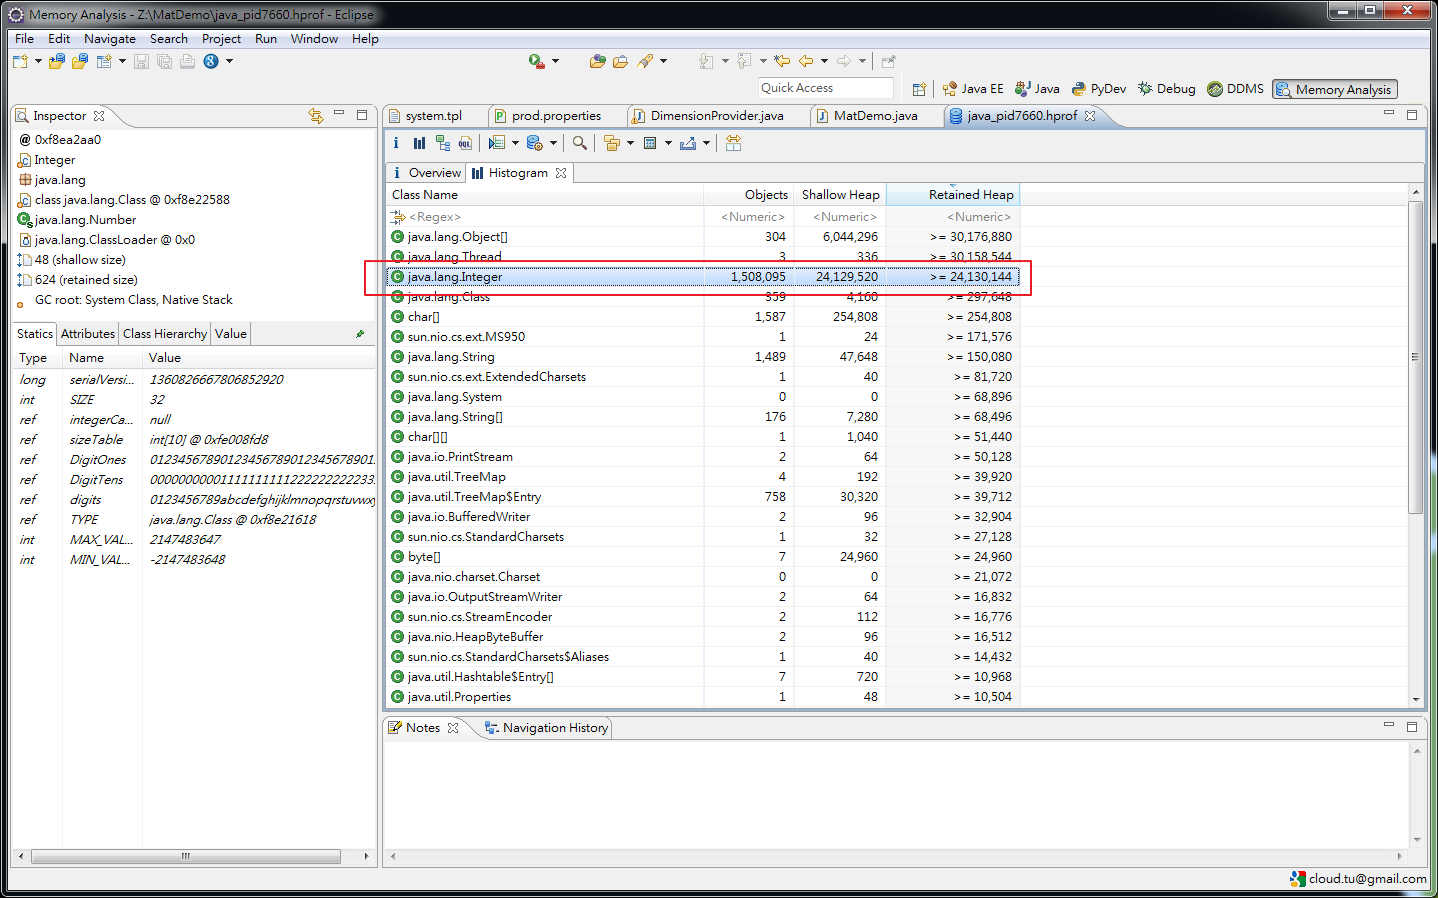Switch to the Overview tab
This screenshot has width=1438, height=898.
coord(427,173)
